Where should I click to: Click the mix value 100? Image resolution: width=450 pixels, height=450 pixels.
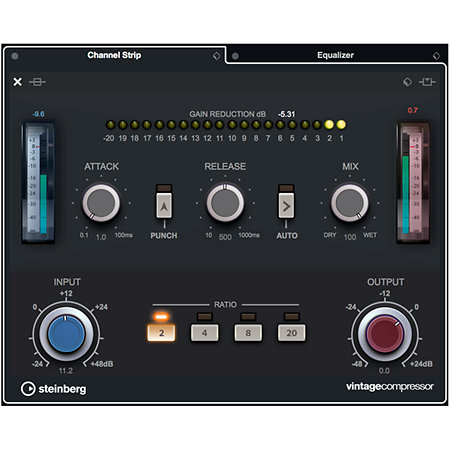pyautogui.click(x=350, y=237)
